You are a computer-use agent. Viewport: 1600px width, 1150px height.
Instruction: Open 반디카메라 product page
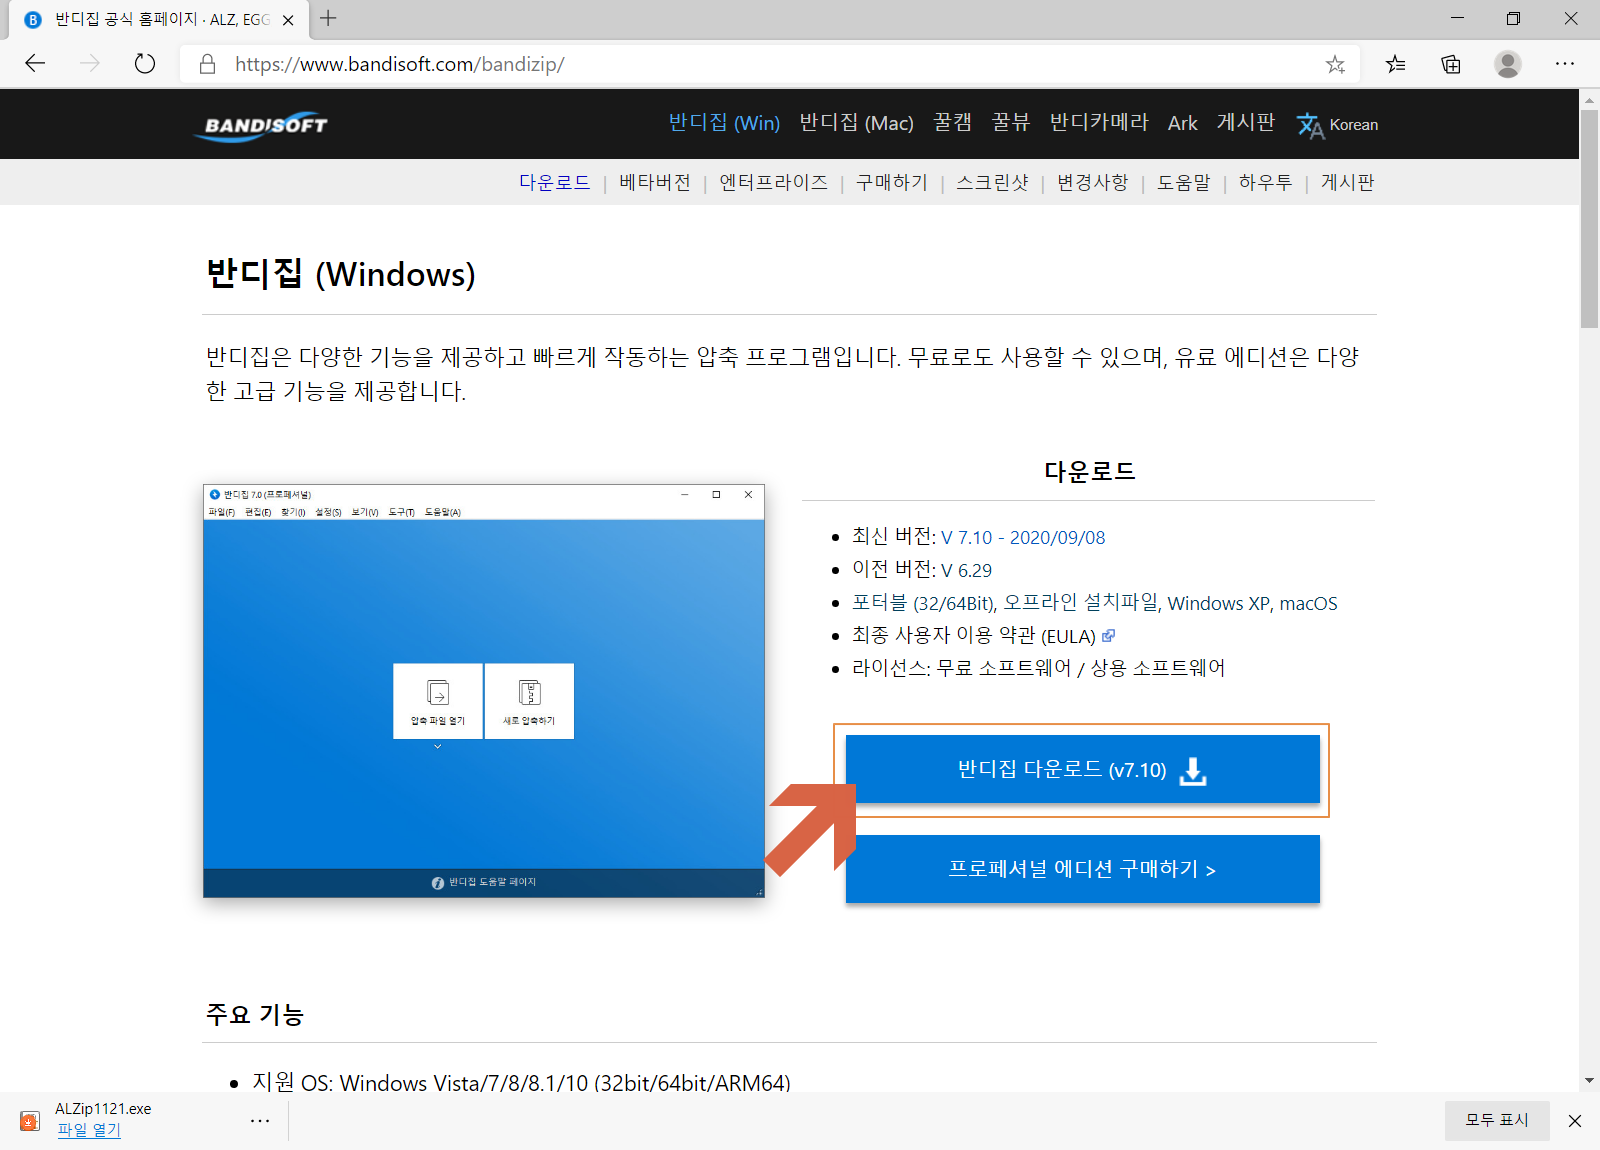[x=1099, y=123]
